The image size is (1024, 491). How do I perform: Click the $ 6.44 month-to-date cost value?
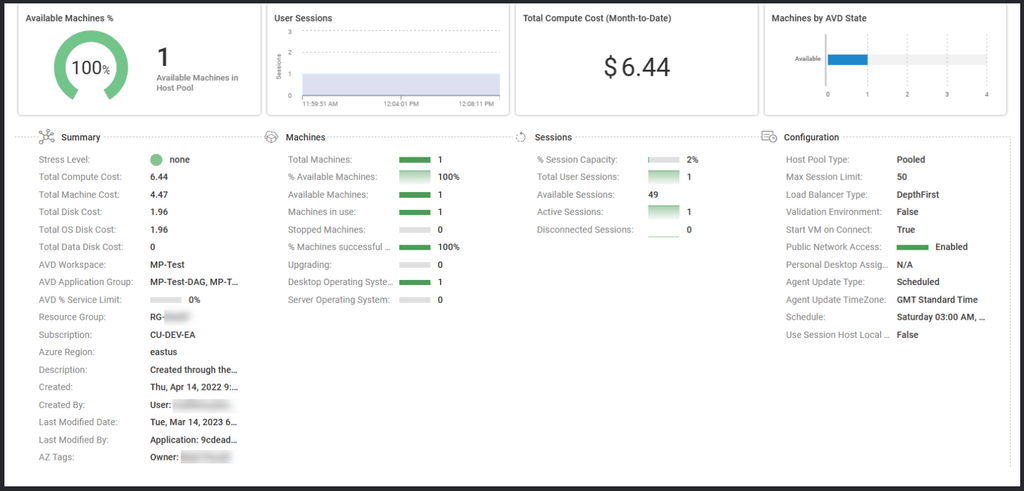tap(637, 67)
